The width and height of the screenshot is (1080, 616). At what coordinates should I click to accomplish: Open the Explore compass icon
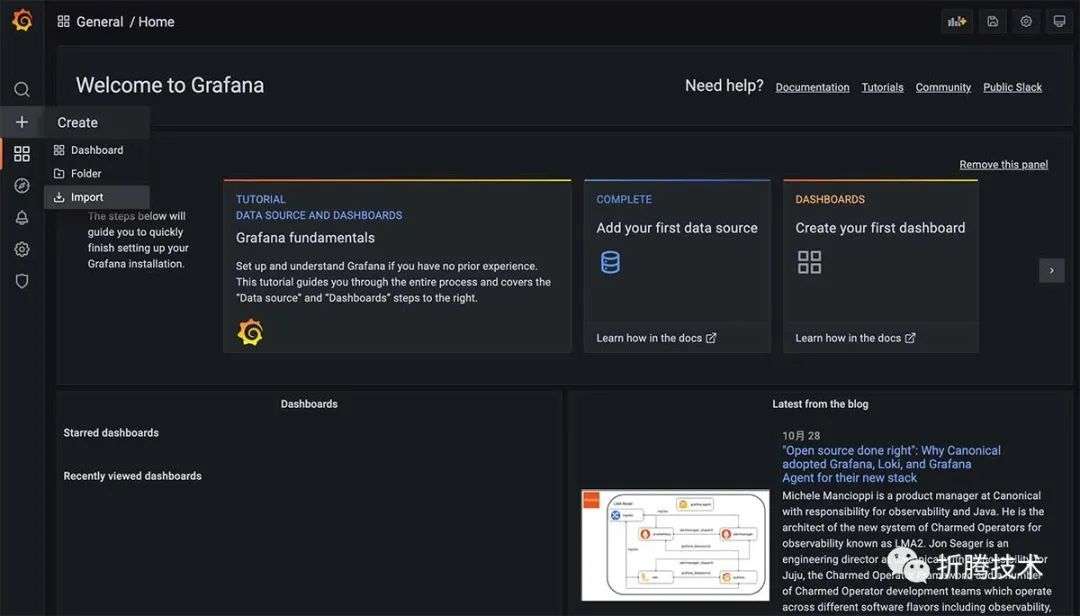[22, 185]
